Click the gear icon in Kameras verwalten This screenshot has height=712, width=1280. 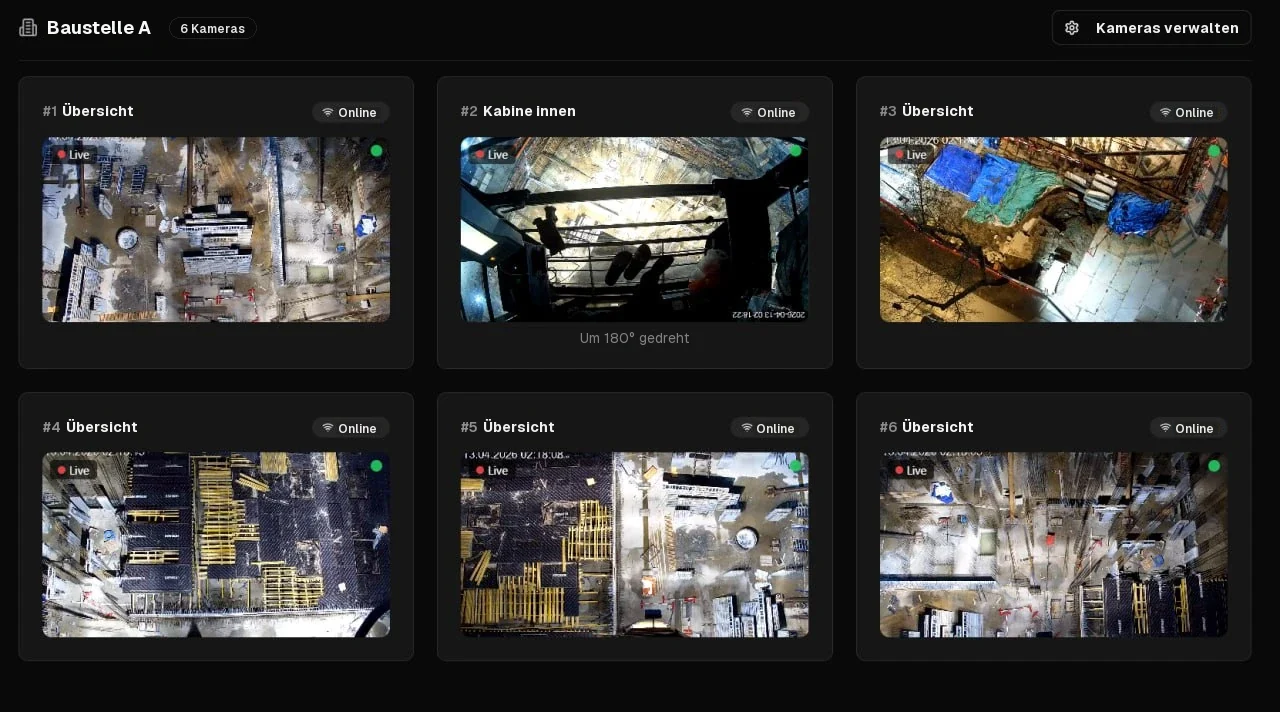tap(1072, 28)
